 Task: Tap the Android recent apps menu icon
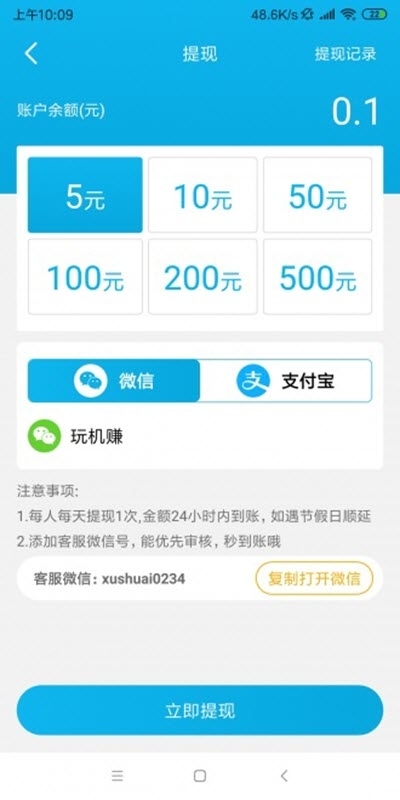click(x=117, y=776)
